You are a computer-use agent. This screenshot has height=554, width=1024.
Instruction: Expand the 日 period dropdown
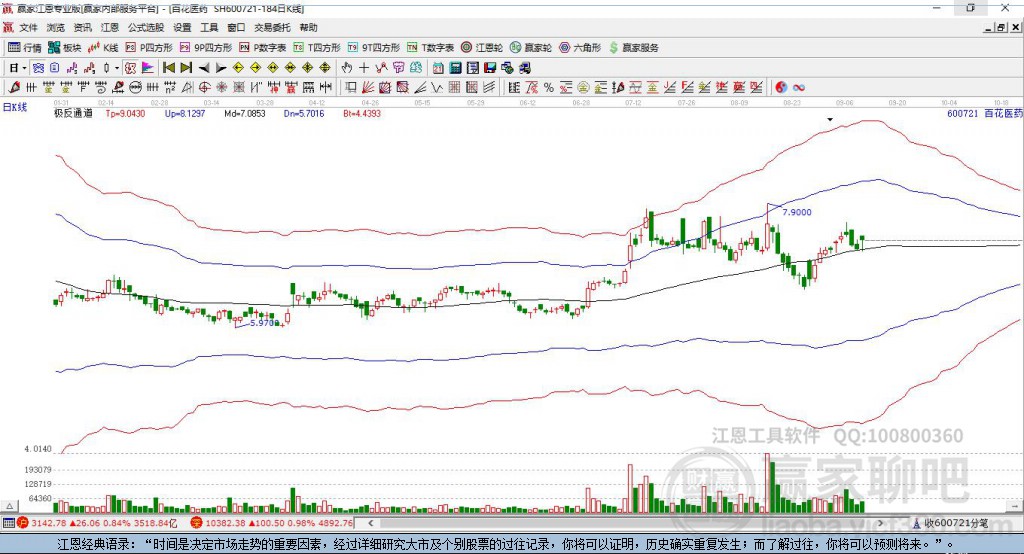pos(24,68)
